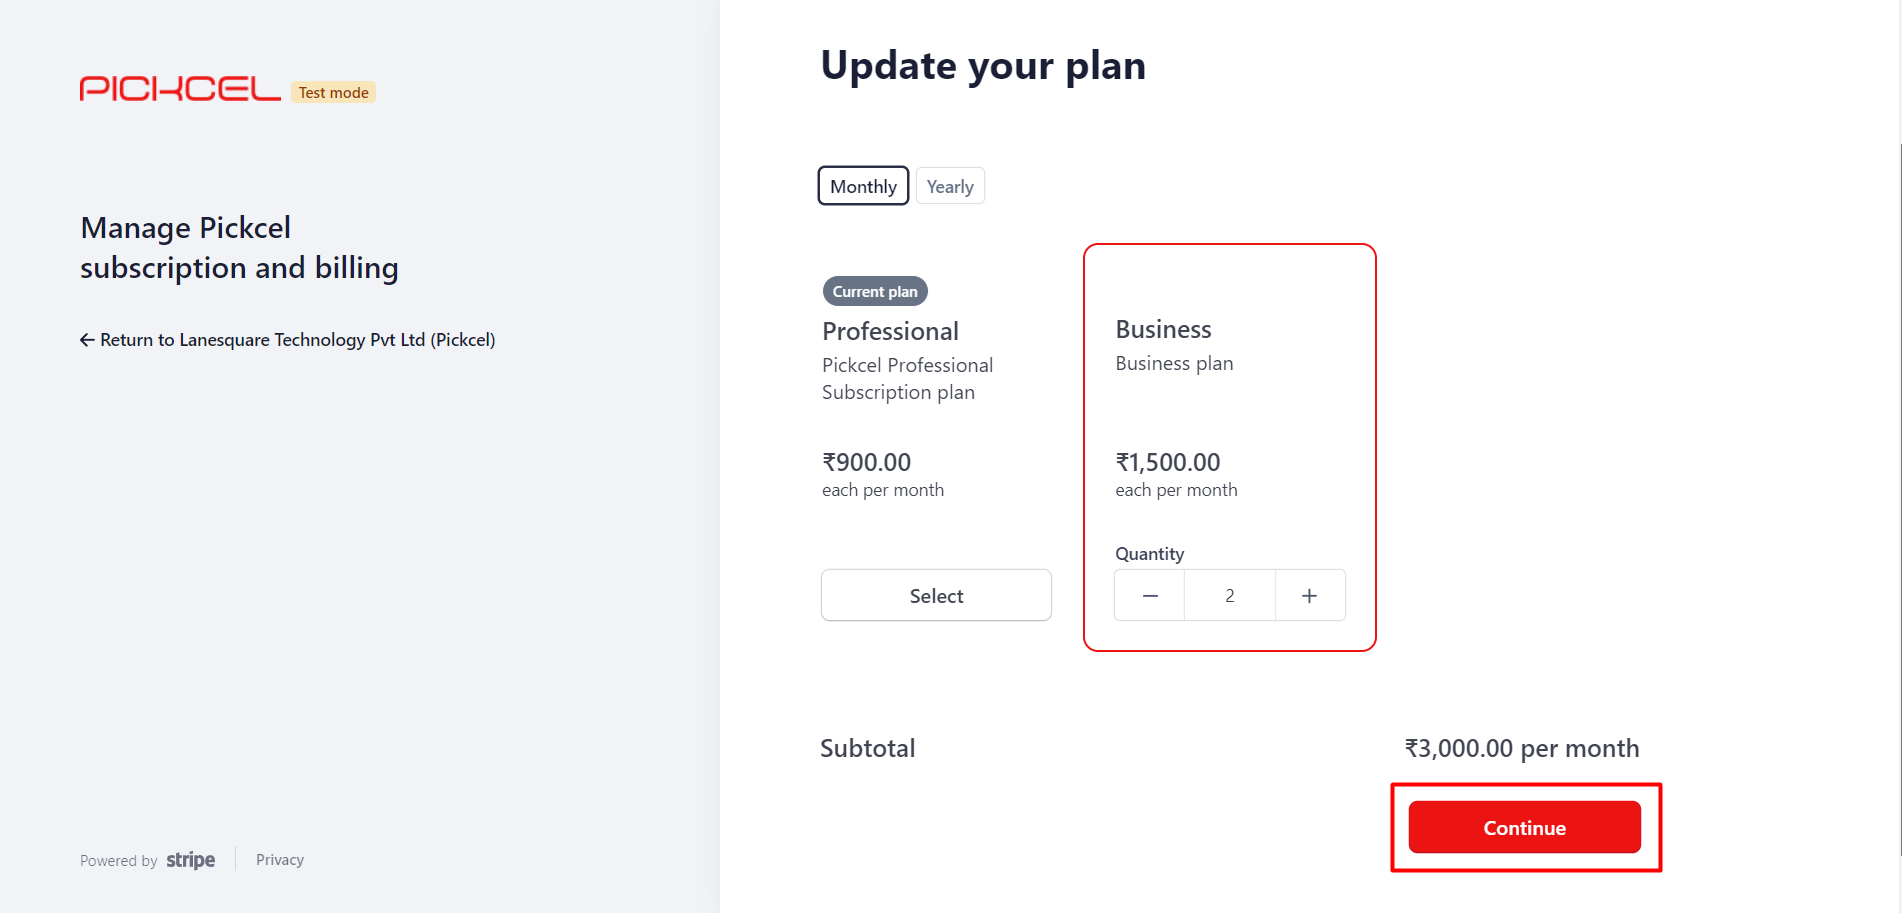Return to Lanesquare Technology Pvt Ltd link
Screen dimensions: 1902x913
coord(298,340)
